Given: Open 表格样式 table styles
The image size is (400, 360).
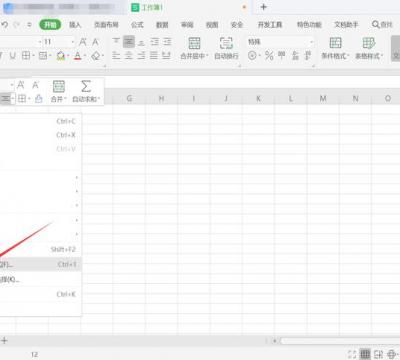Looking at the screenshot, I should (x=369, y=48).
